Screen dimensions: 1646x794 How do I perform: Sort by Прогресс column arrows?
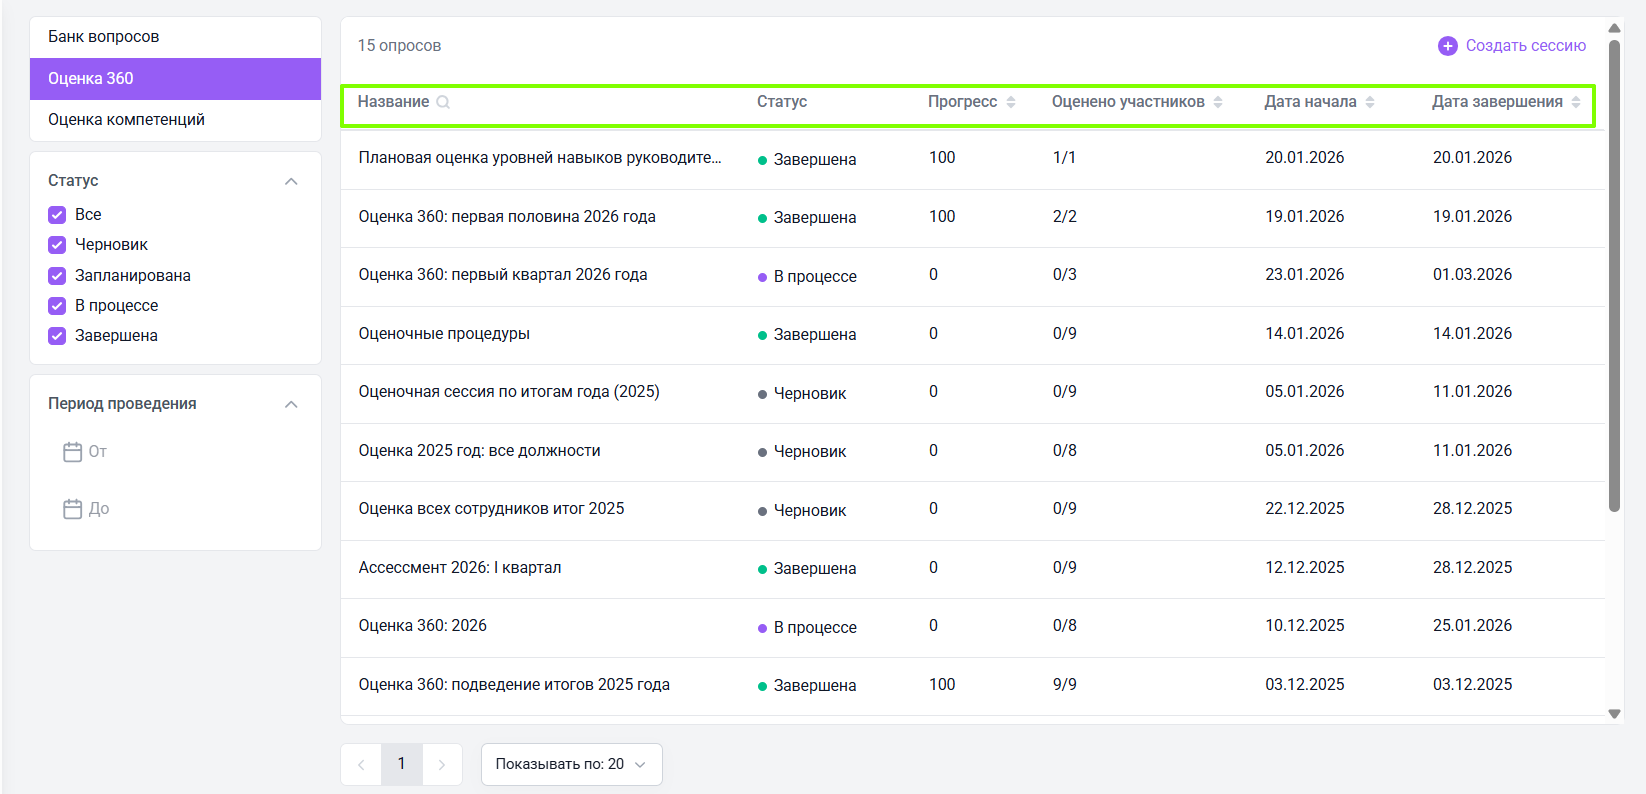(x=1011, y=102)
